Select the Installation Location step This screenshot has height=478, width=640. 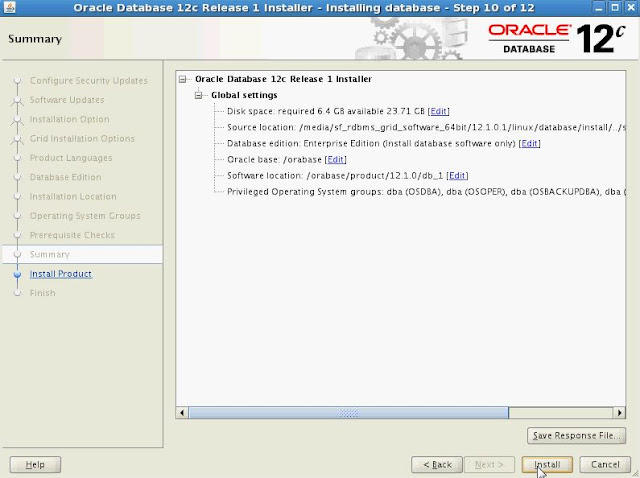(73, 197)
